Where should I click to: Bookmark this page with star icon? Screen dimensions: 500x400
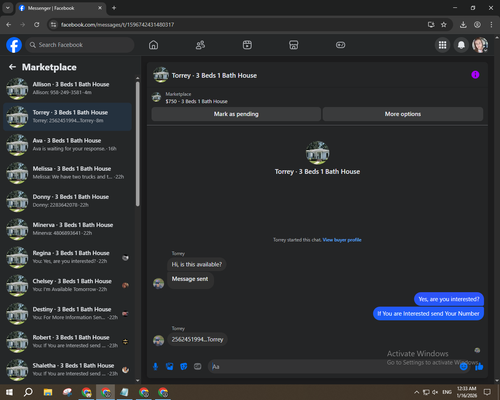pyautogui.click(x=444, y=25)
